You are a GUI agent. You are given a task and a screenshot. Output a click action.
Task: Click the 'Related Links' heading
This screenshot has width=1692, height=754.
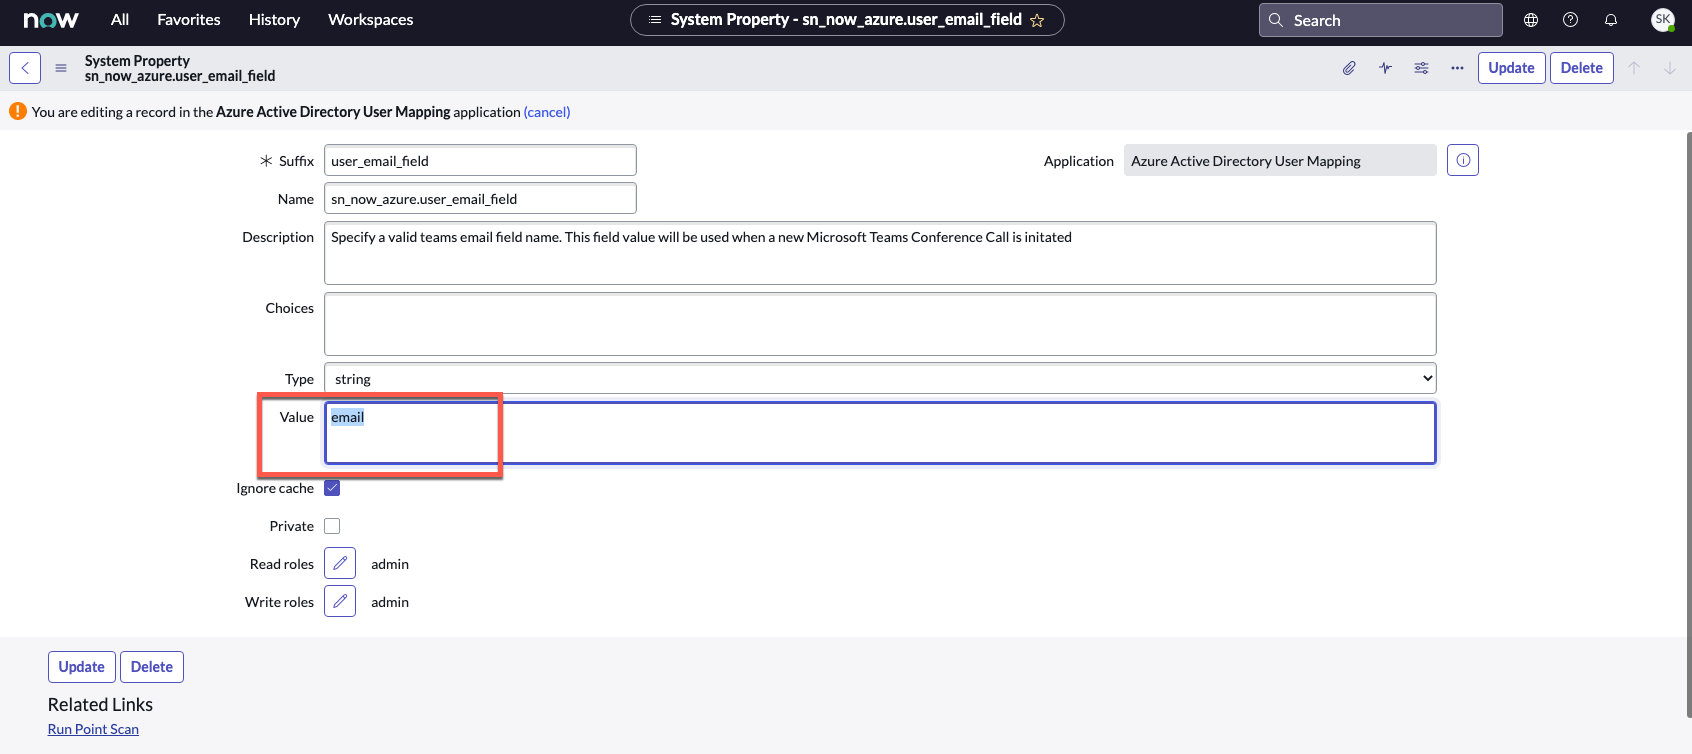100,705
